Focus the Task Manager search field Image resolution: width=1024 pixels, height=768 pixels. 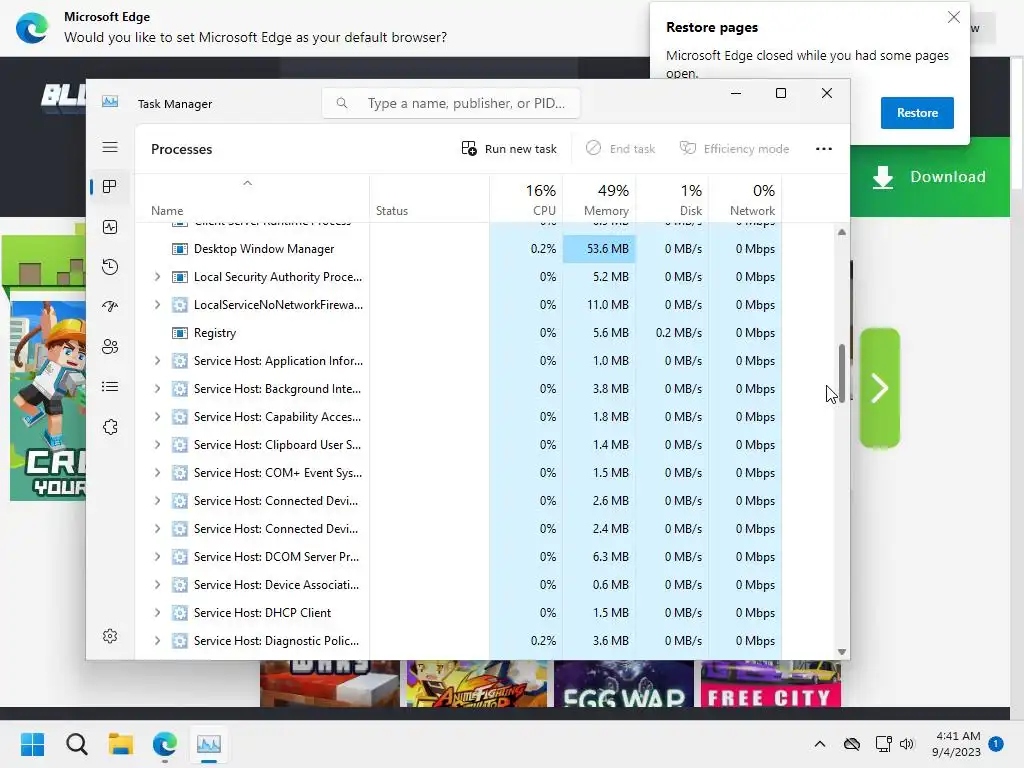[x=451, y=103]
